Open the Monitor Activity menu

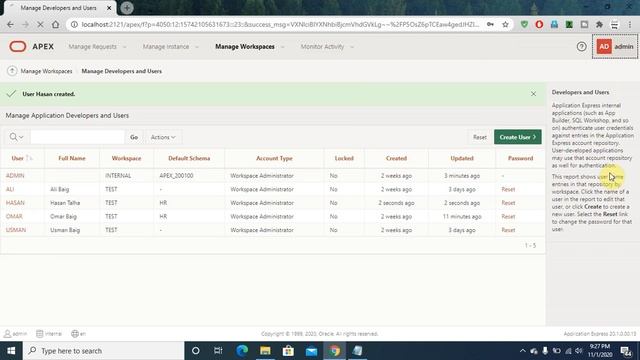327,47
